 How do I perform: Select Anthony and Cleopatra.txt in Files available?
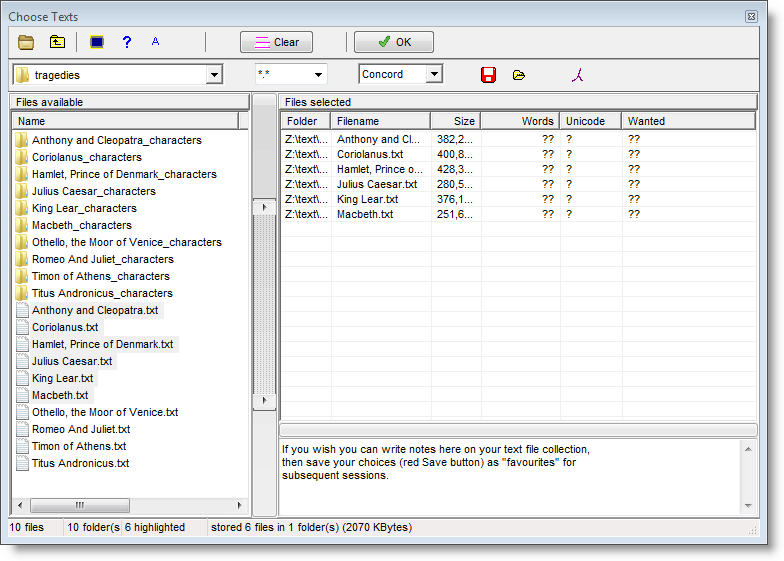89,310
